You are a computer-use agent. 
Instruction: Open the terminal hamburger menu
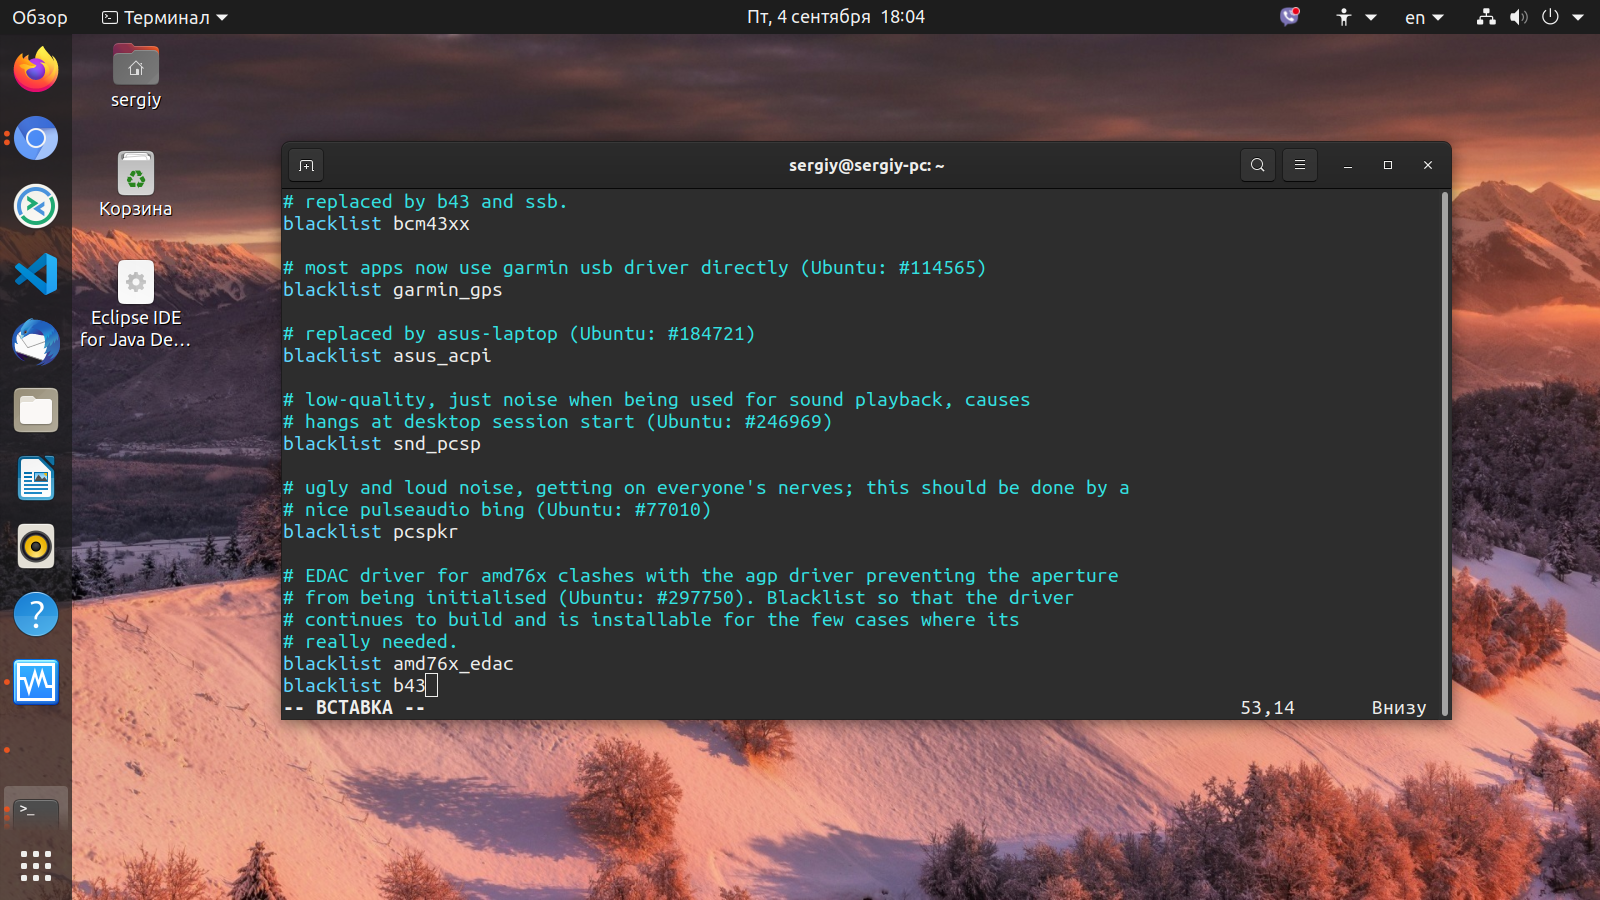(1300, 165)
